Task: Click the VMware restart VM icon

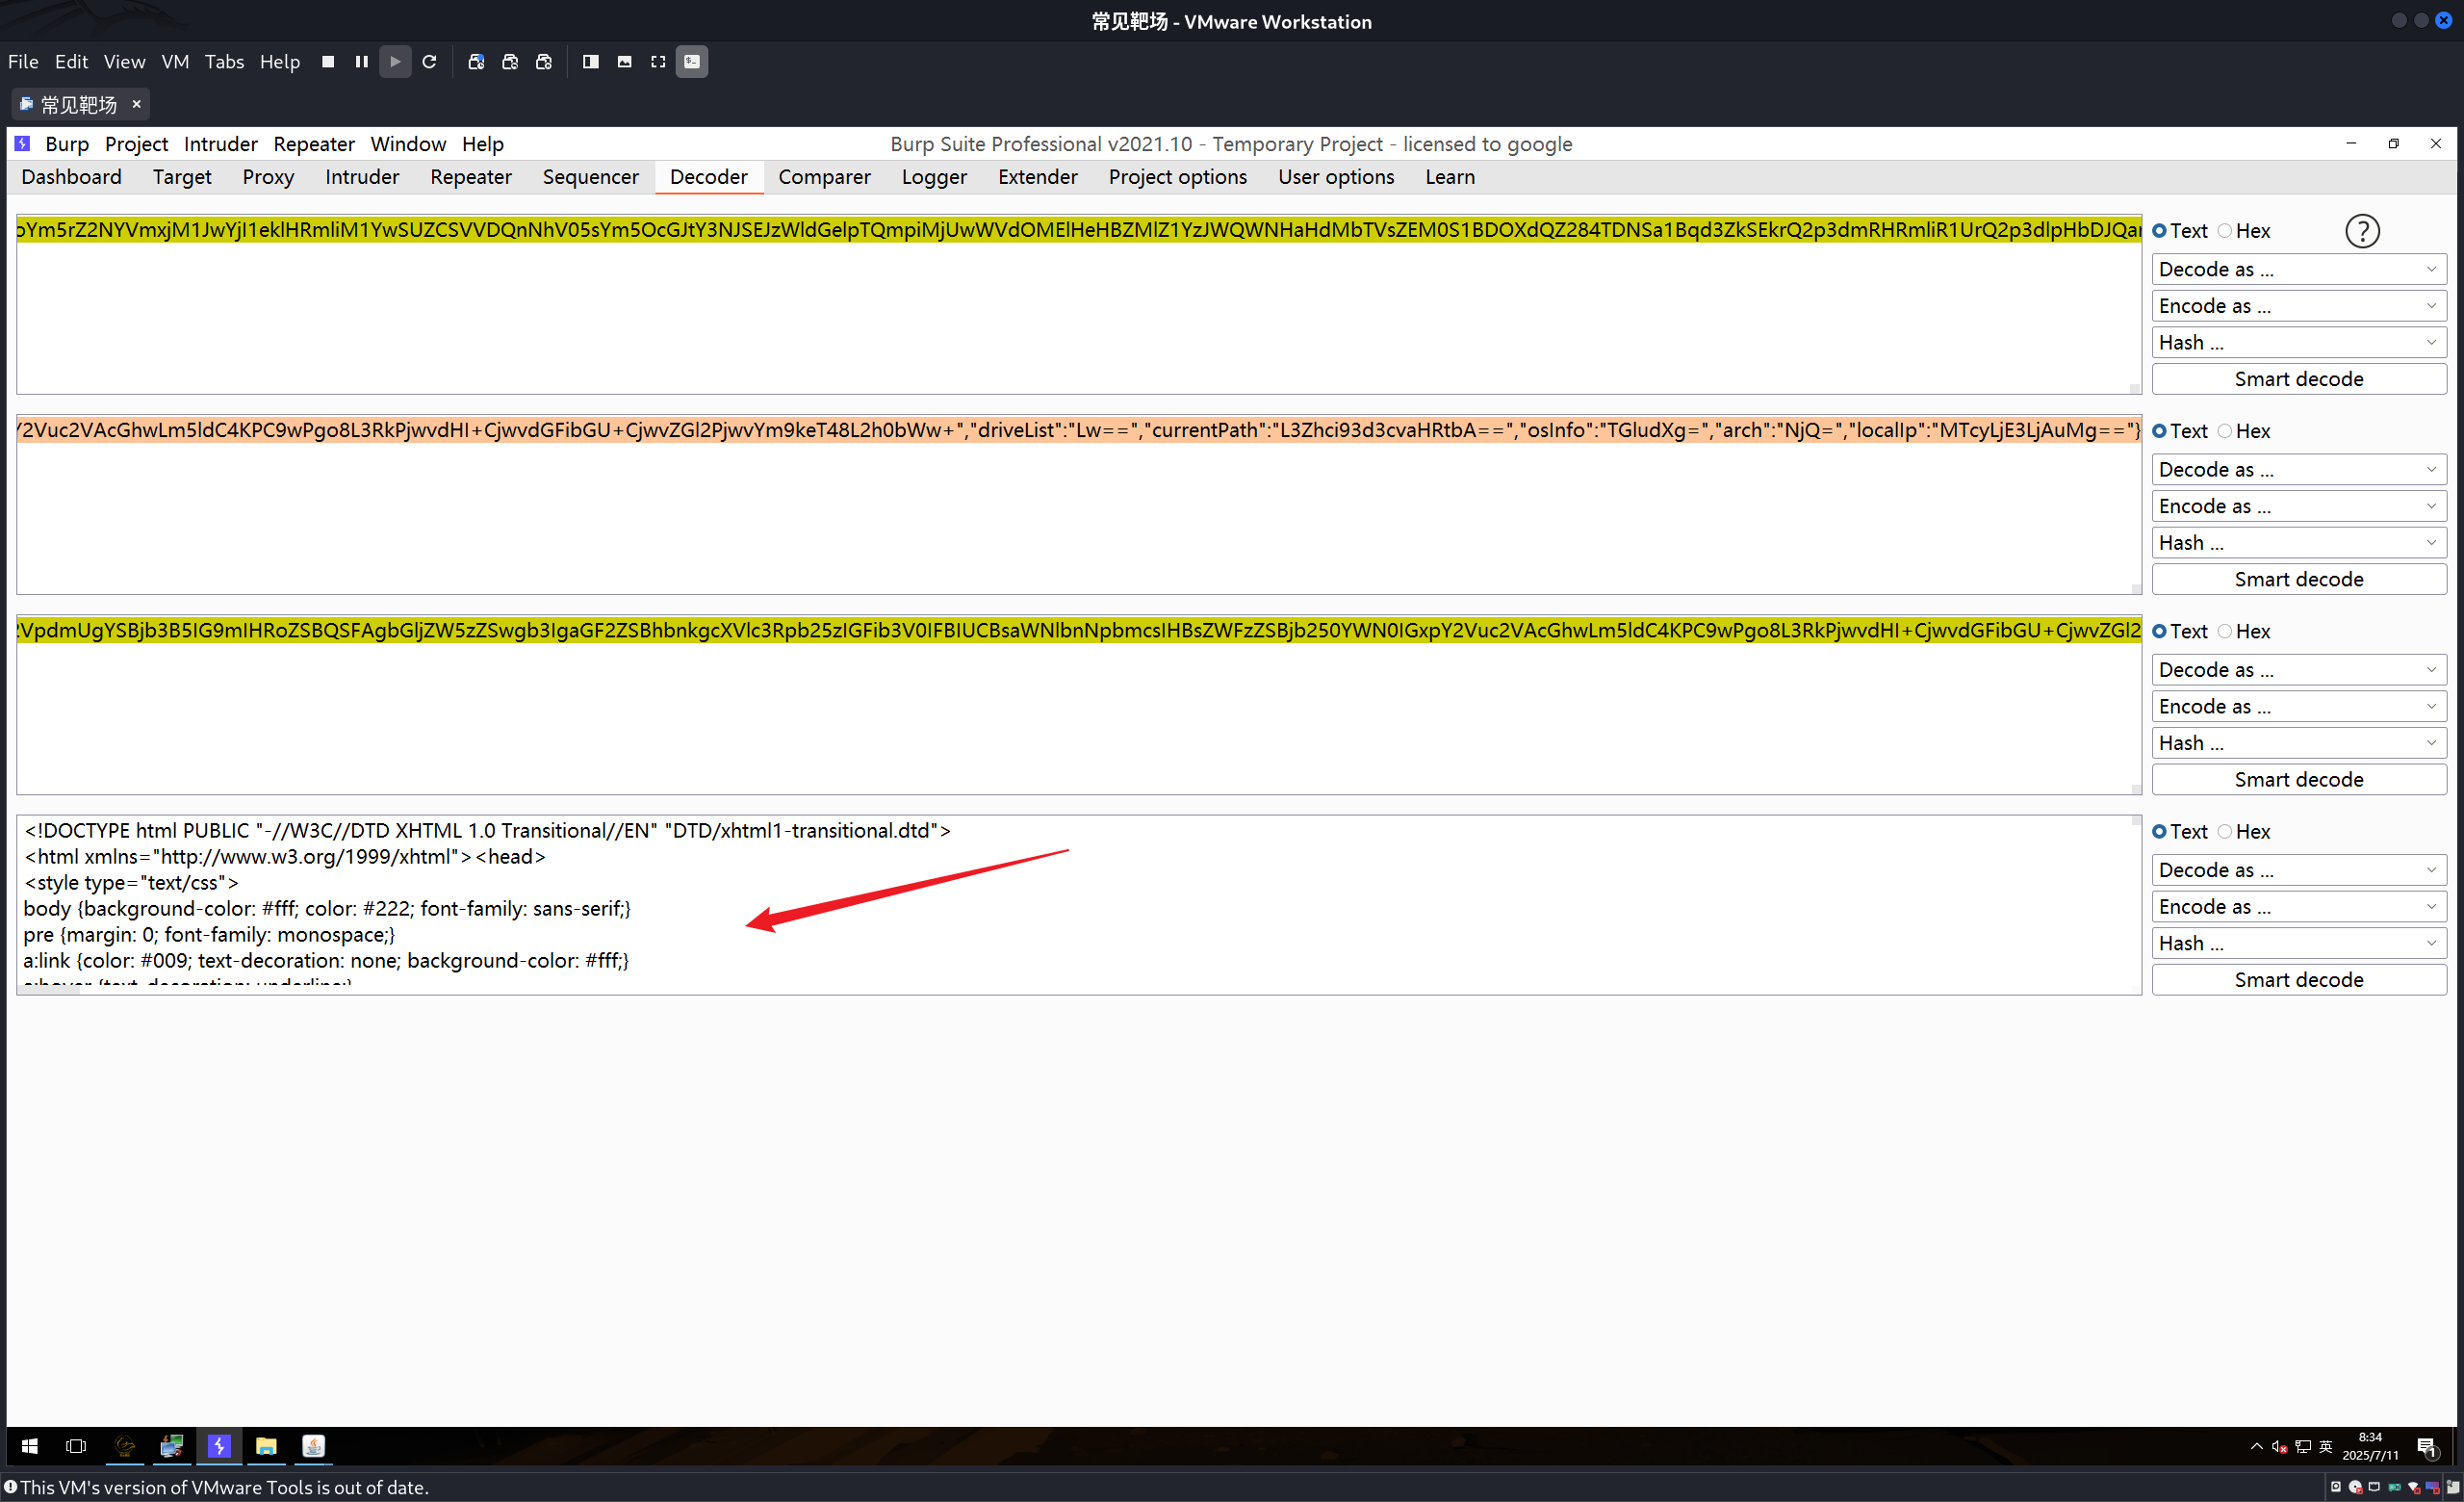Action: pos(429,62)
